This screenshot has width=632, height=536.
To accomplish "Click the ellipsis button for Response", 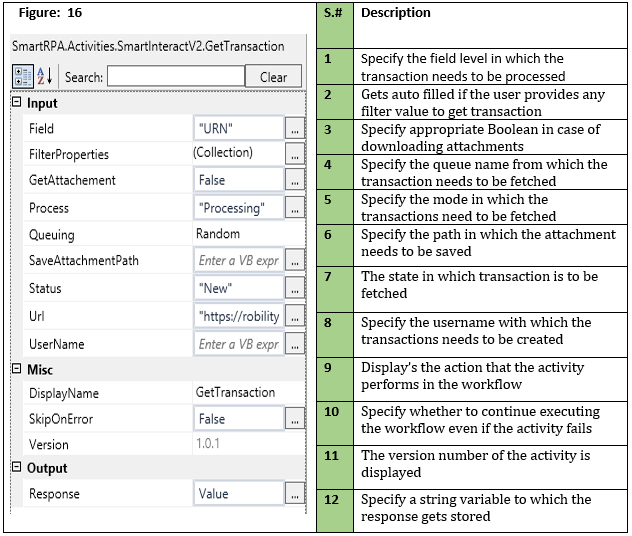I will pyautogui.click(x=294, y=494).
